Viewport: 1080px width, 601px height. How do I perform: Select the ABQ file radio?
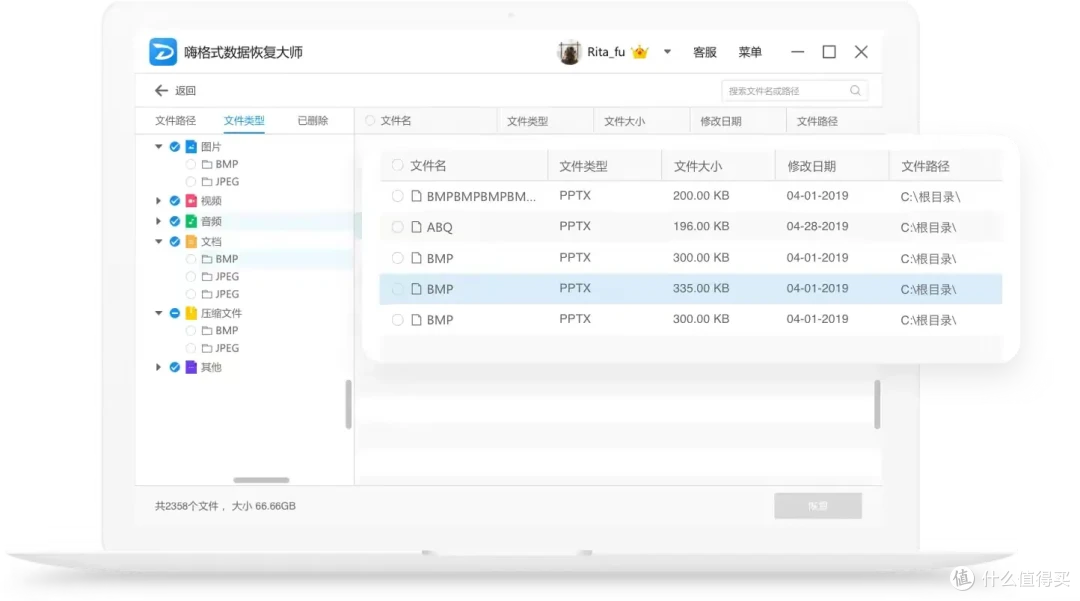(397, 227)
